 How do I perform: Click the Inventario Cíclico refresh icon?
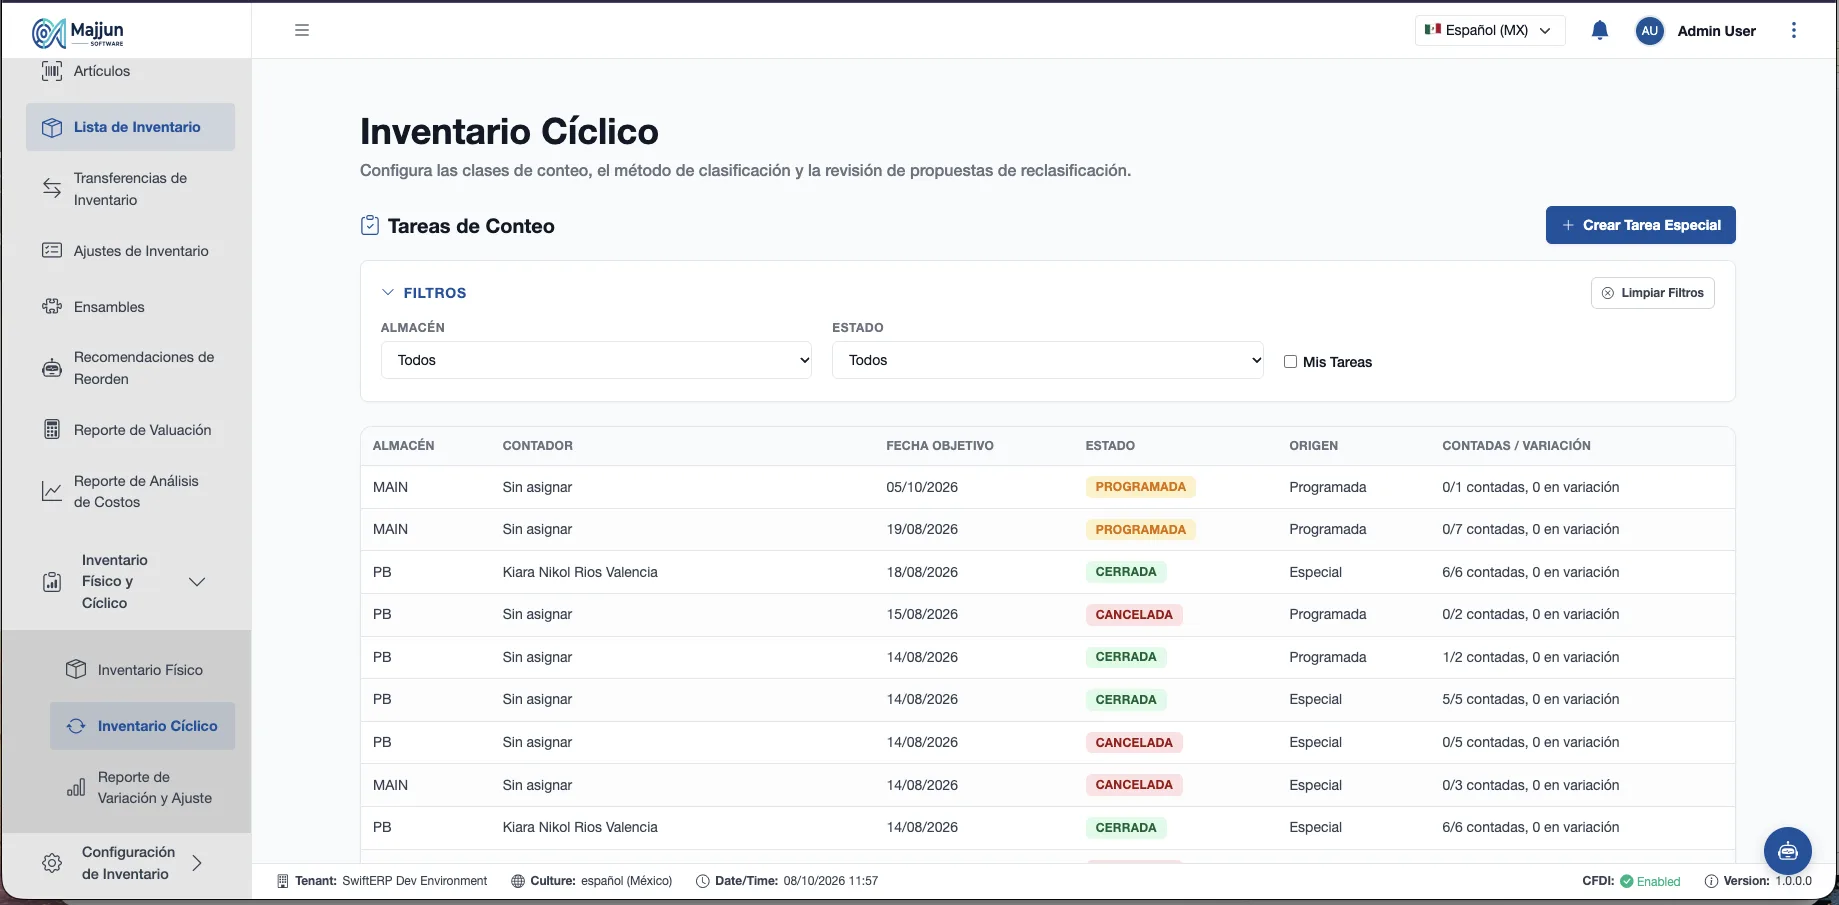point(76,726)
